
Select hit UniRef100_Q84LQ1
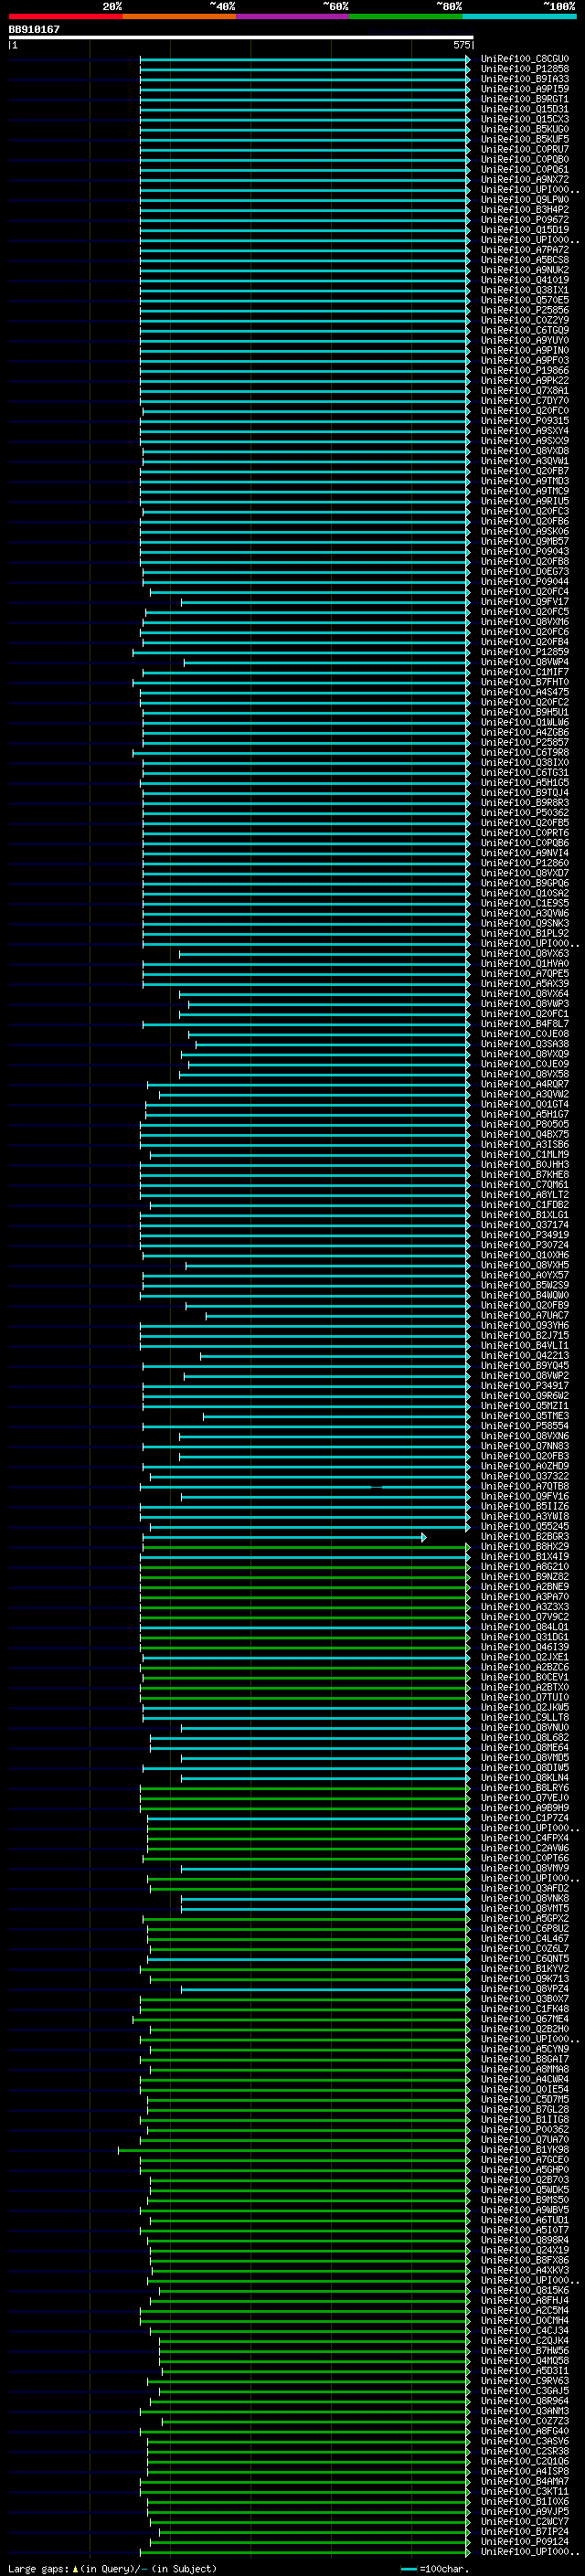click(x=525, y=1627)
